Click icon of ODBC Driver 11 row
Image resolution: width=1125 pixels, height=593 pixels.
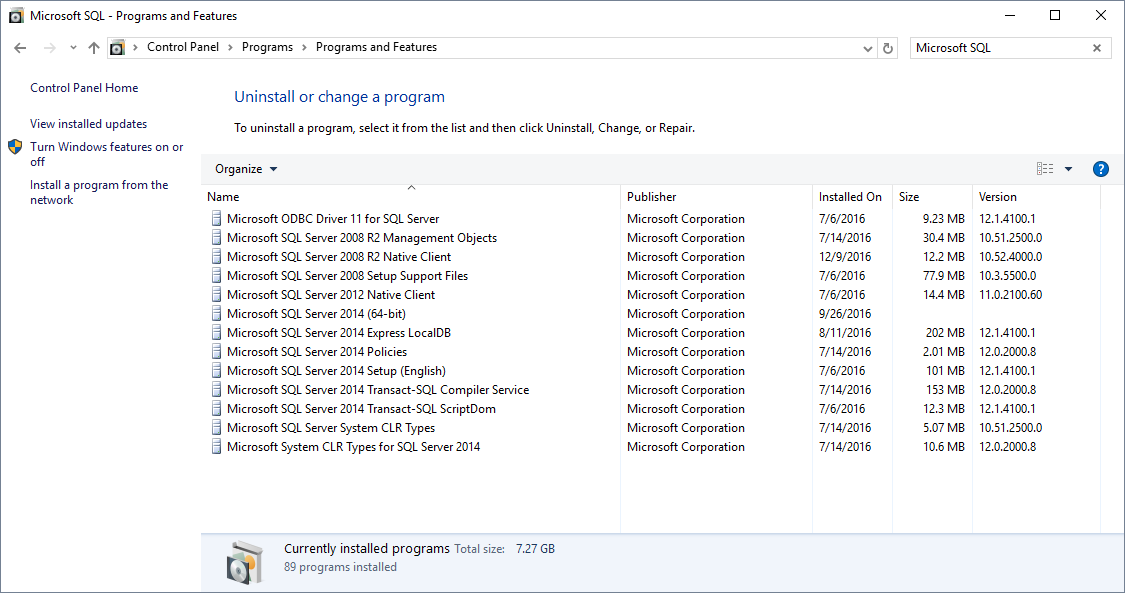(216, 219)
